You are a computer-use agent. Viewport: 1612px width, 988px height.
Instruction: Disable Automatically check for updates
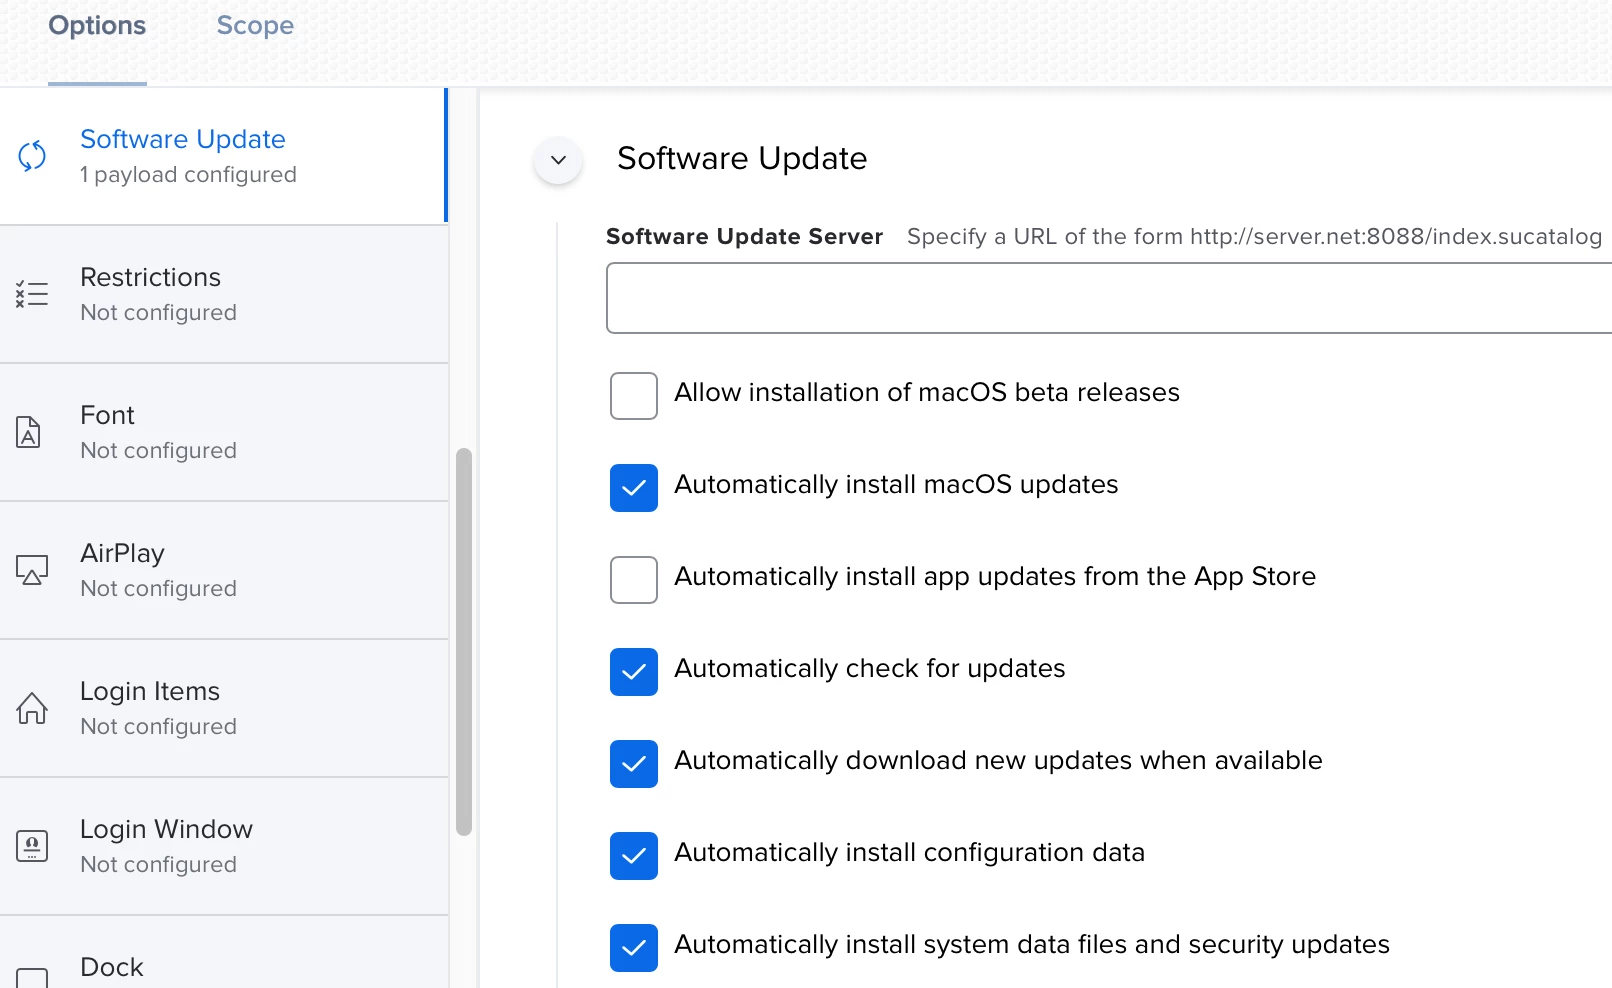634,672
